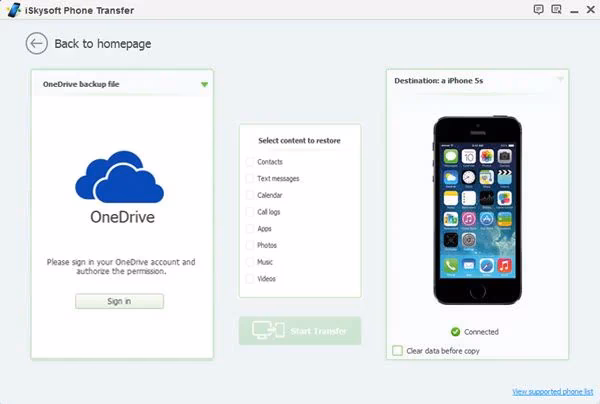
Task: Open the feedback speech bubble icon
Action: coord(539,9)
